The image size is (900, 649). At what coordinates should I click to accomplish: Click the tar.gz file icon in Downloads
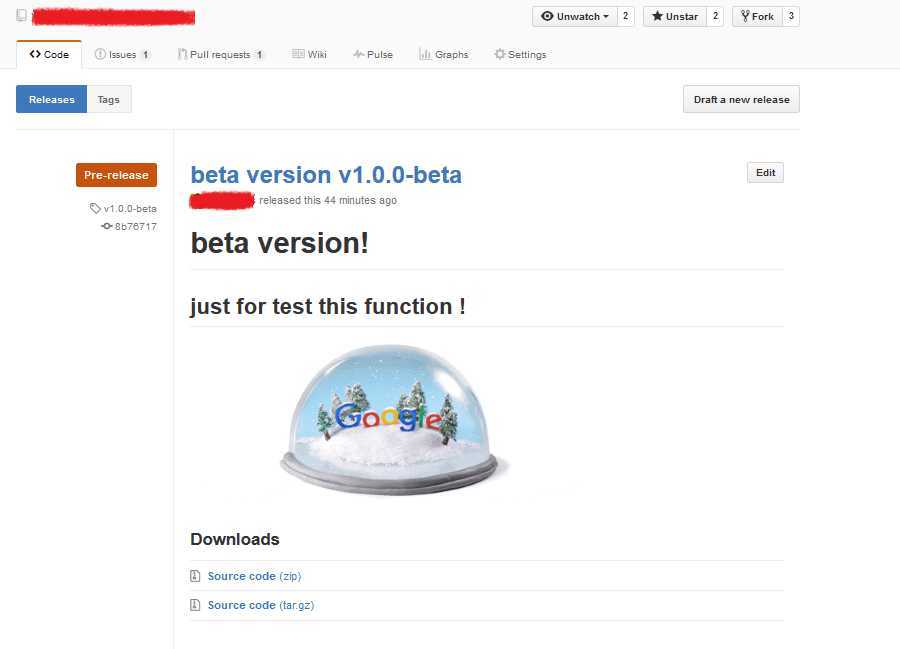(x=196, y=605)
